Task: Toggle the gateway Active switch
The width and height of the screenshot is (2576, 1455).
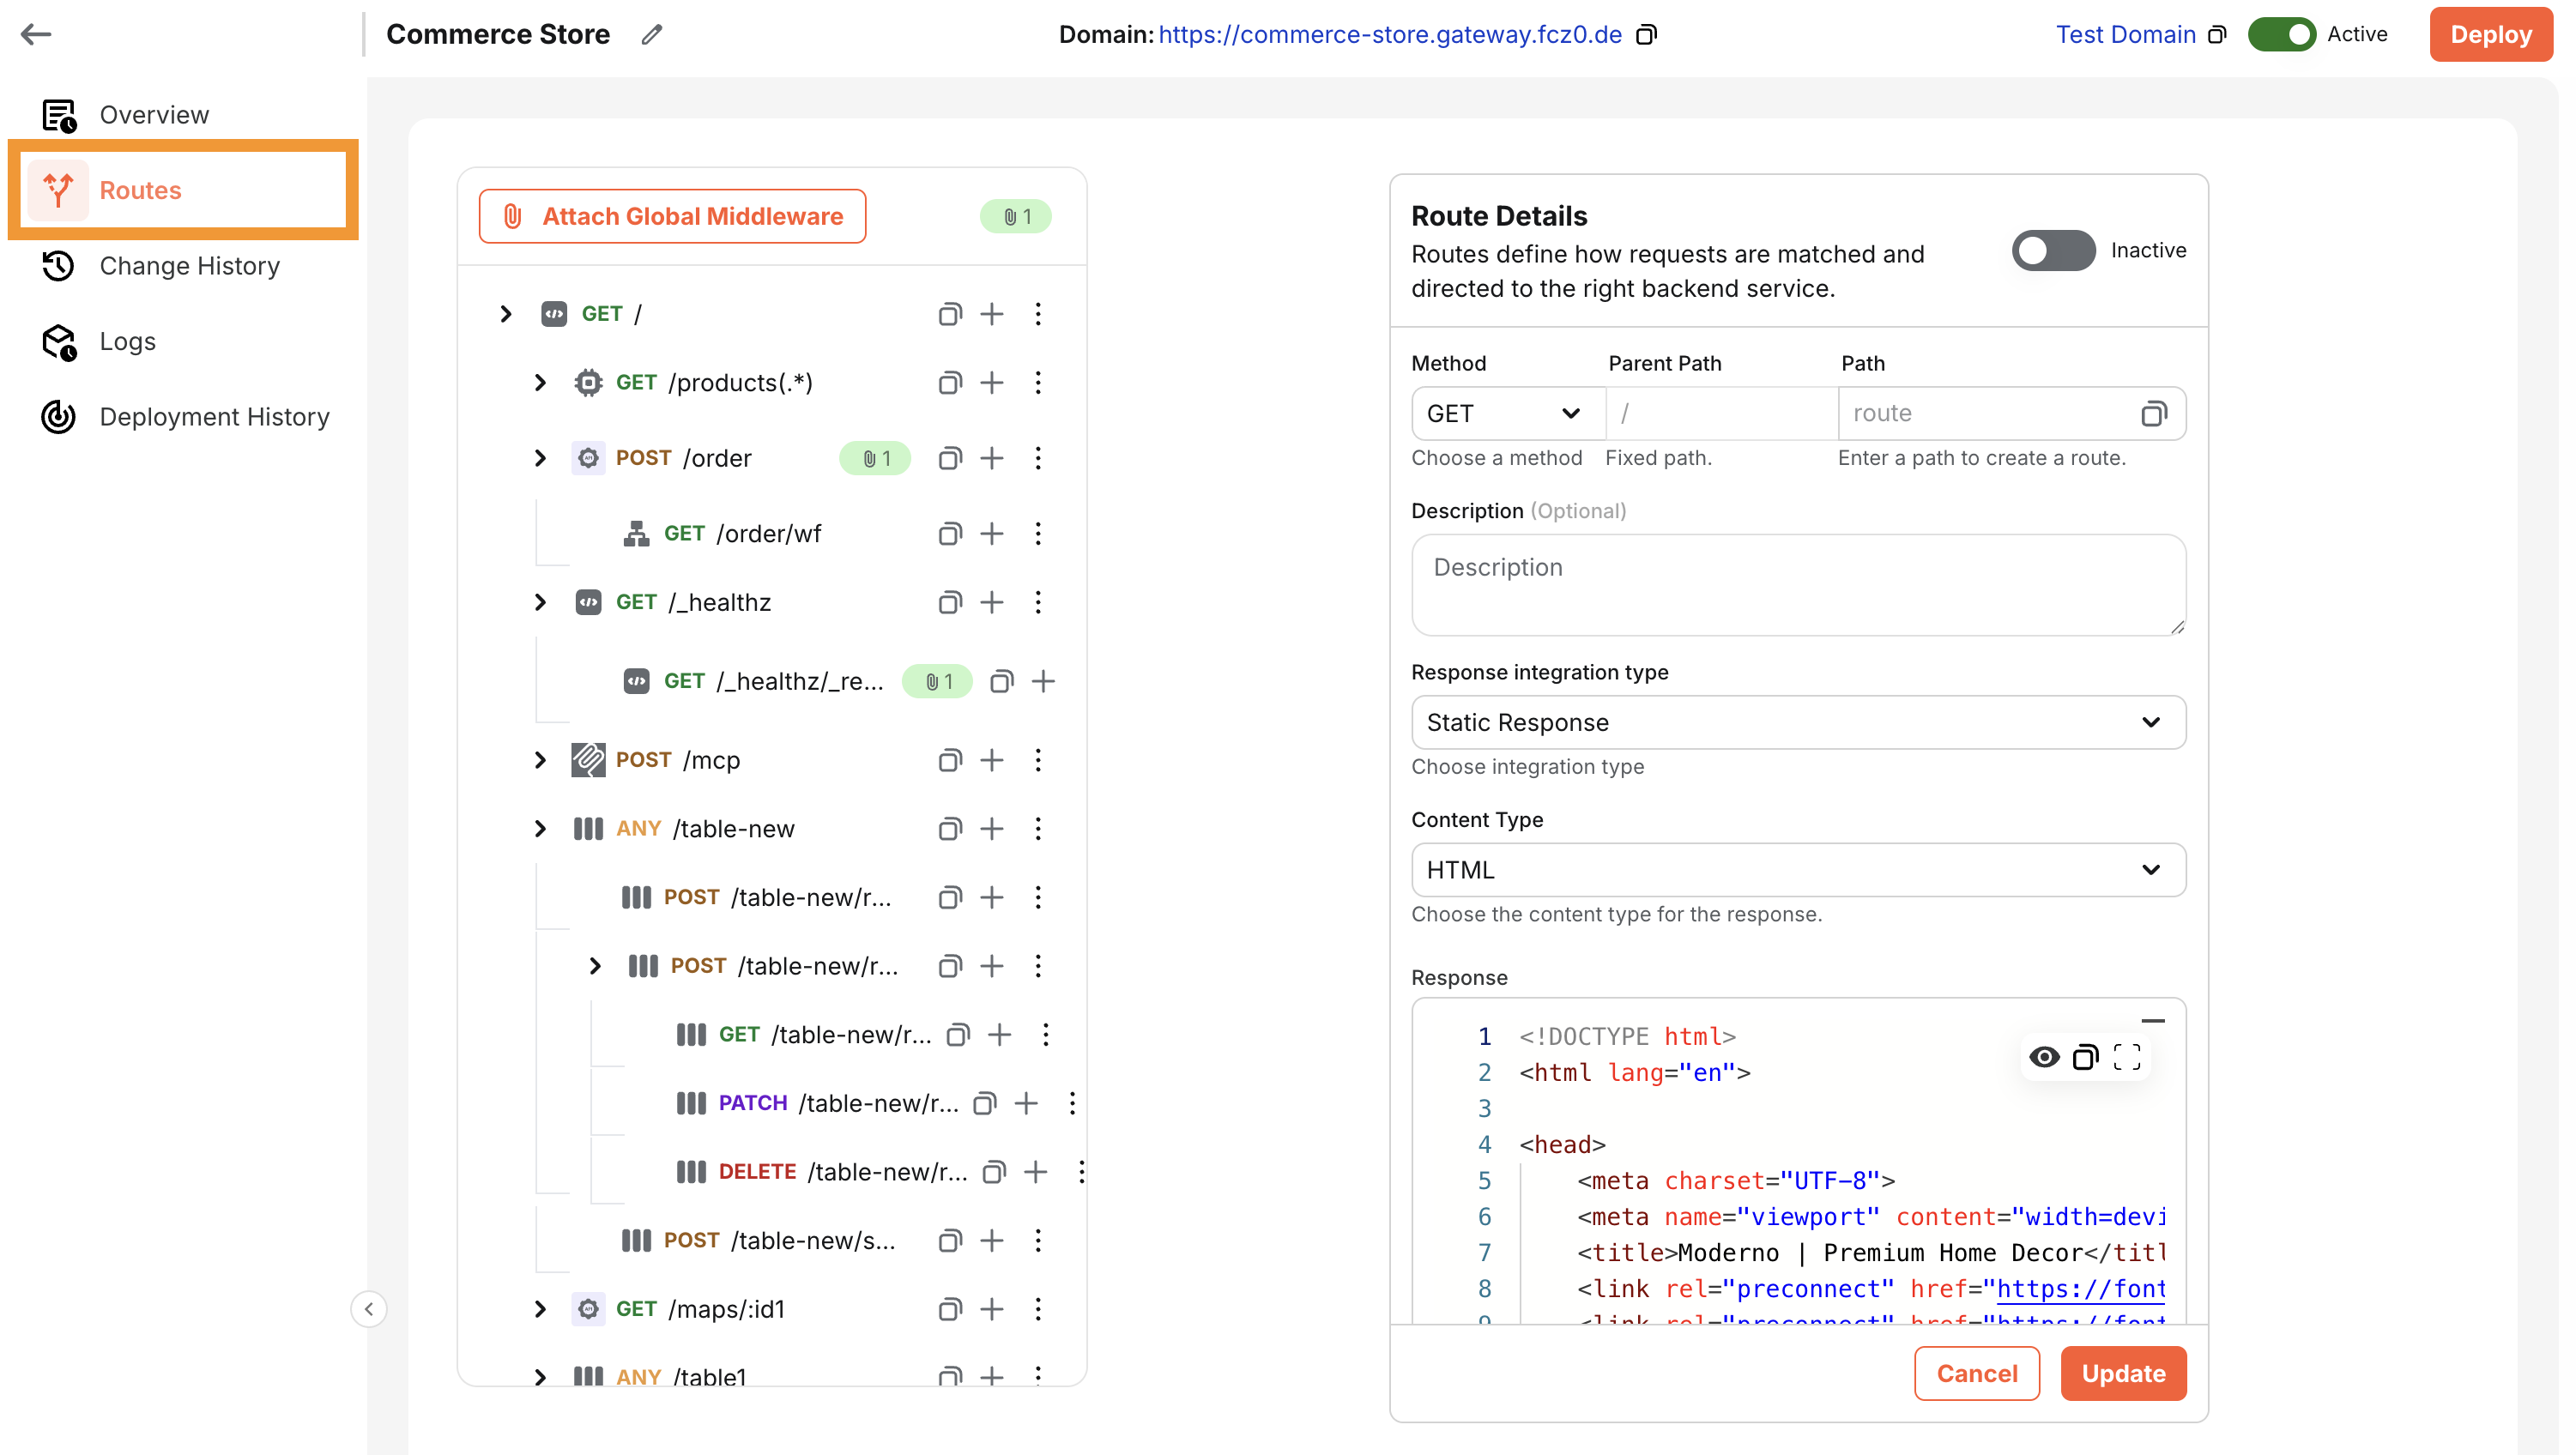Action: point(2282,34)
